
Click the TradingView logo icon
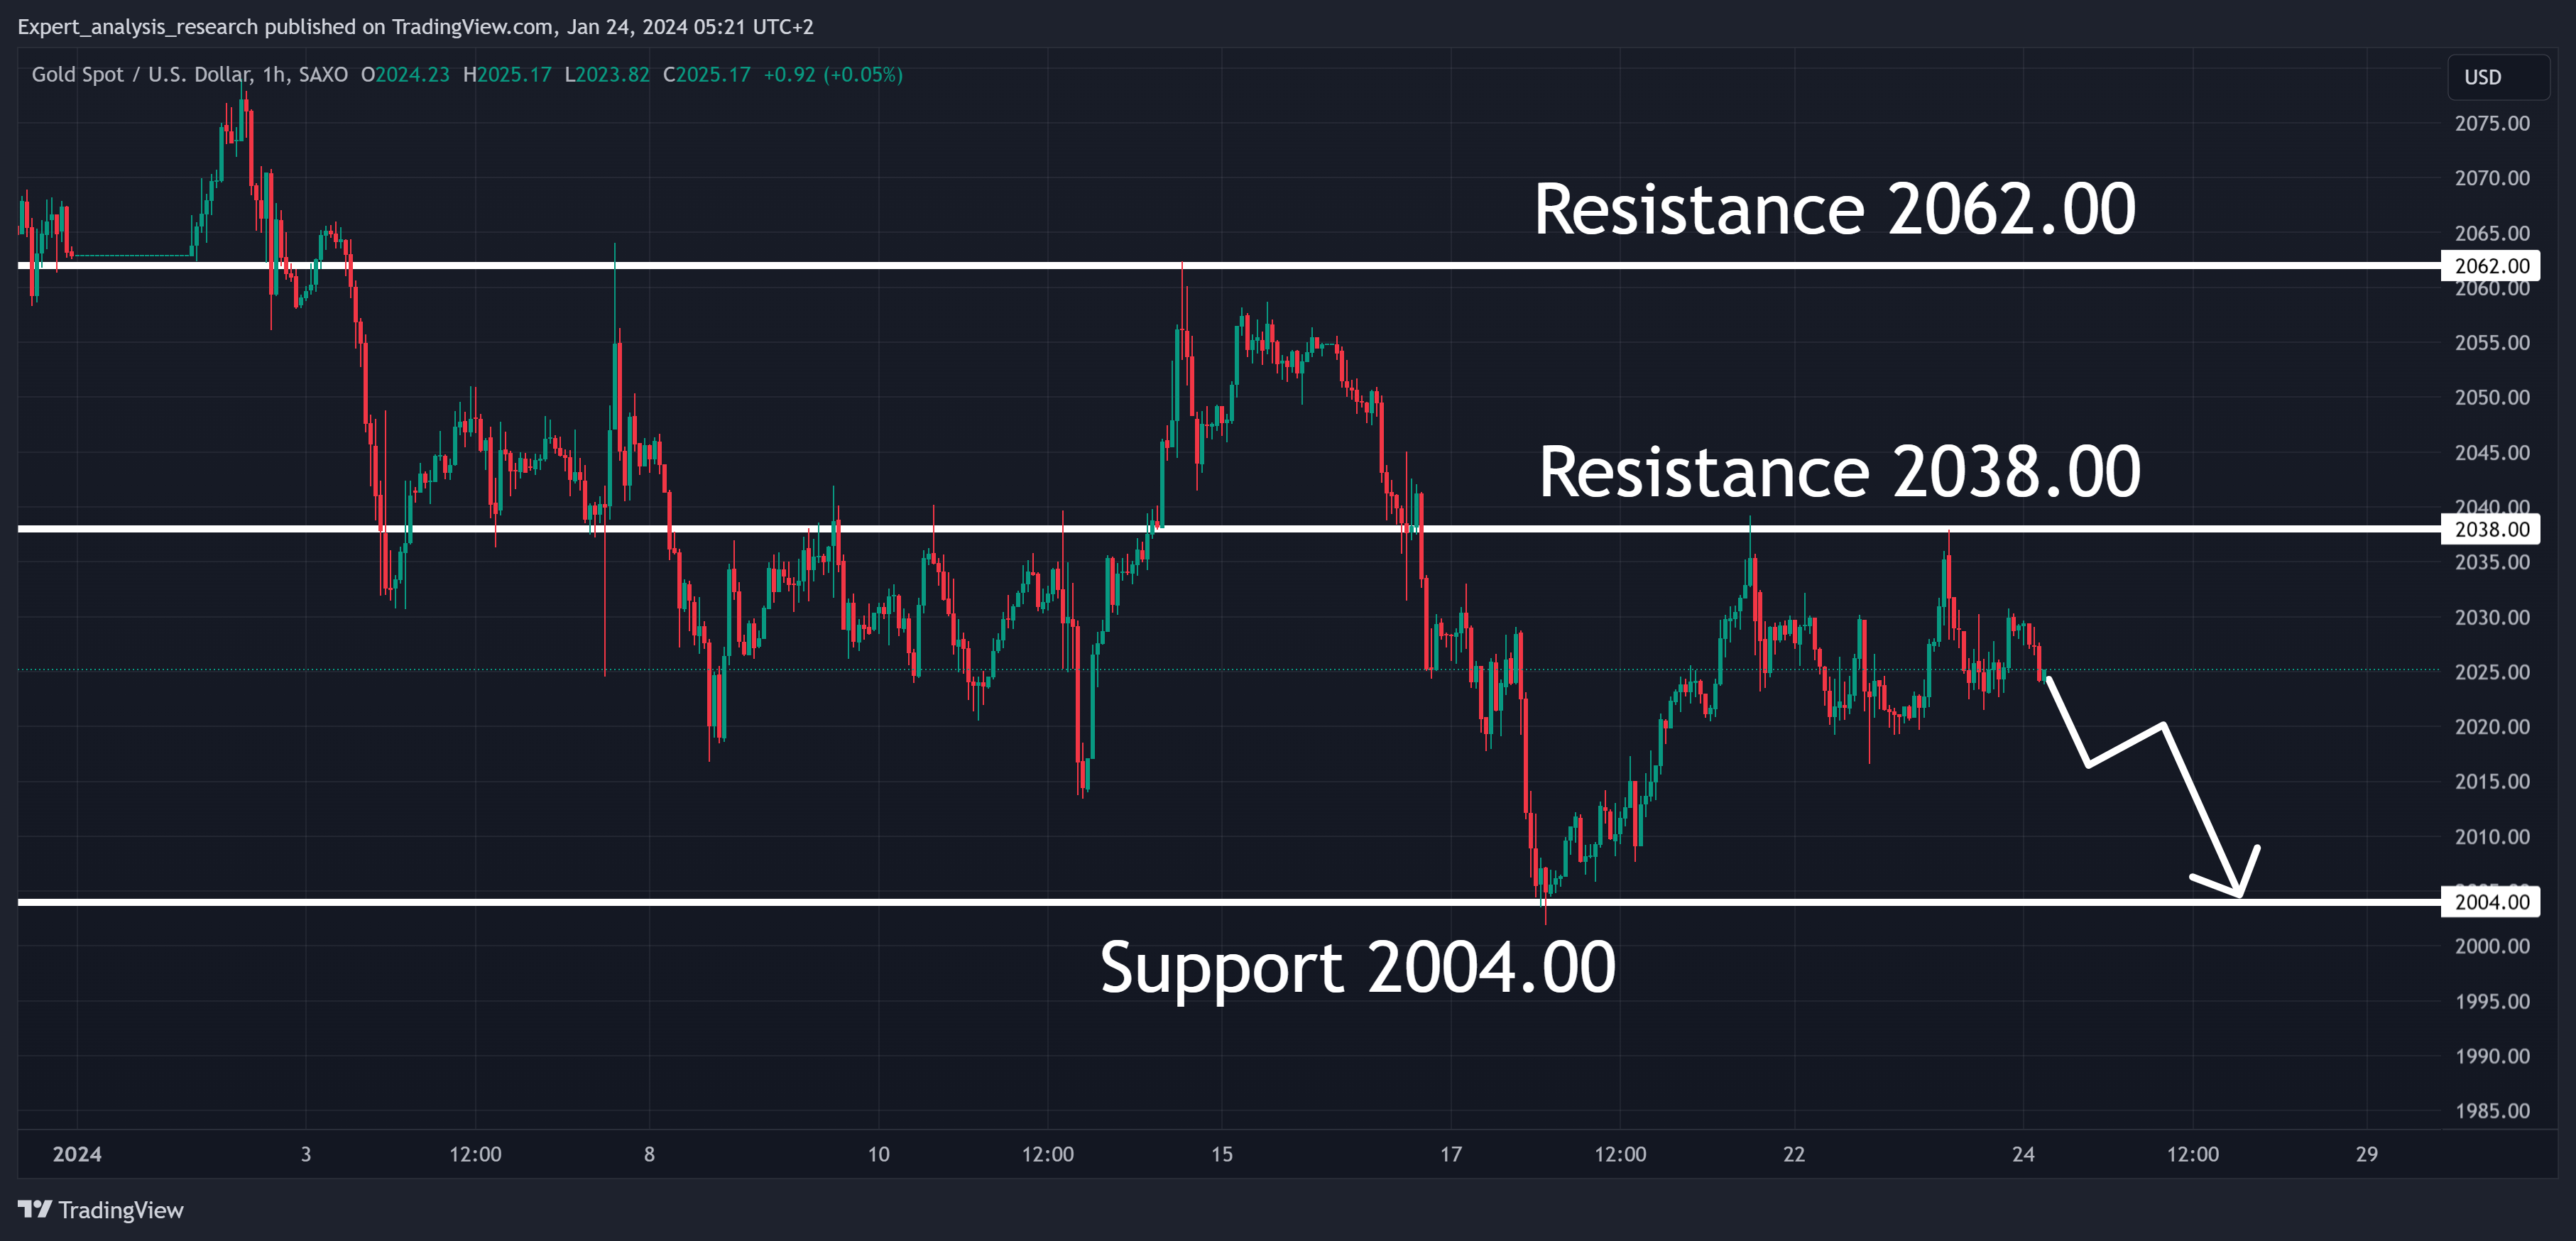point(34,1209)
